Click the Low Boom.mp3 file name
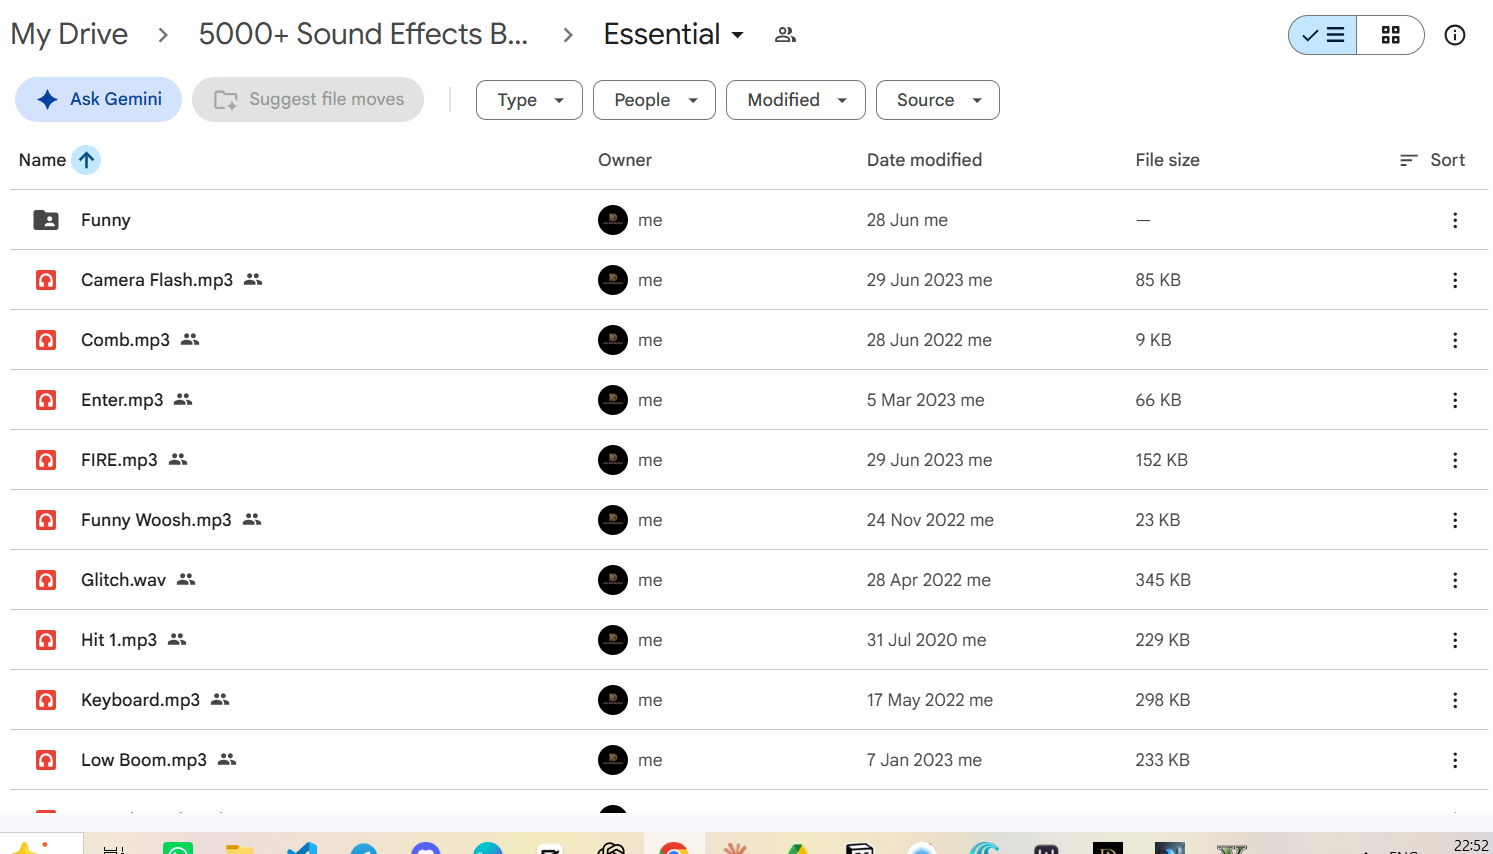The image size is (1493, 854). point(144,760)
